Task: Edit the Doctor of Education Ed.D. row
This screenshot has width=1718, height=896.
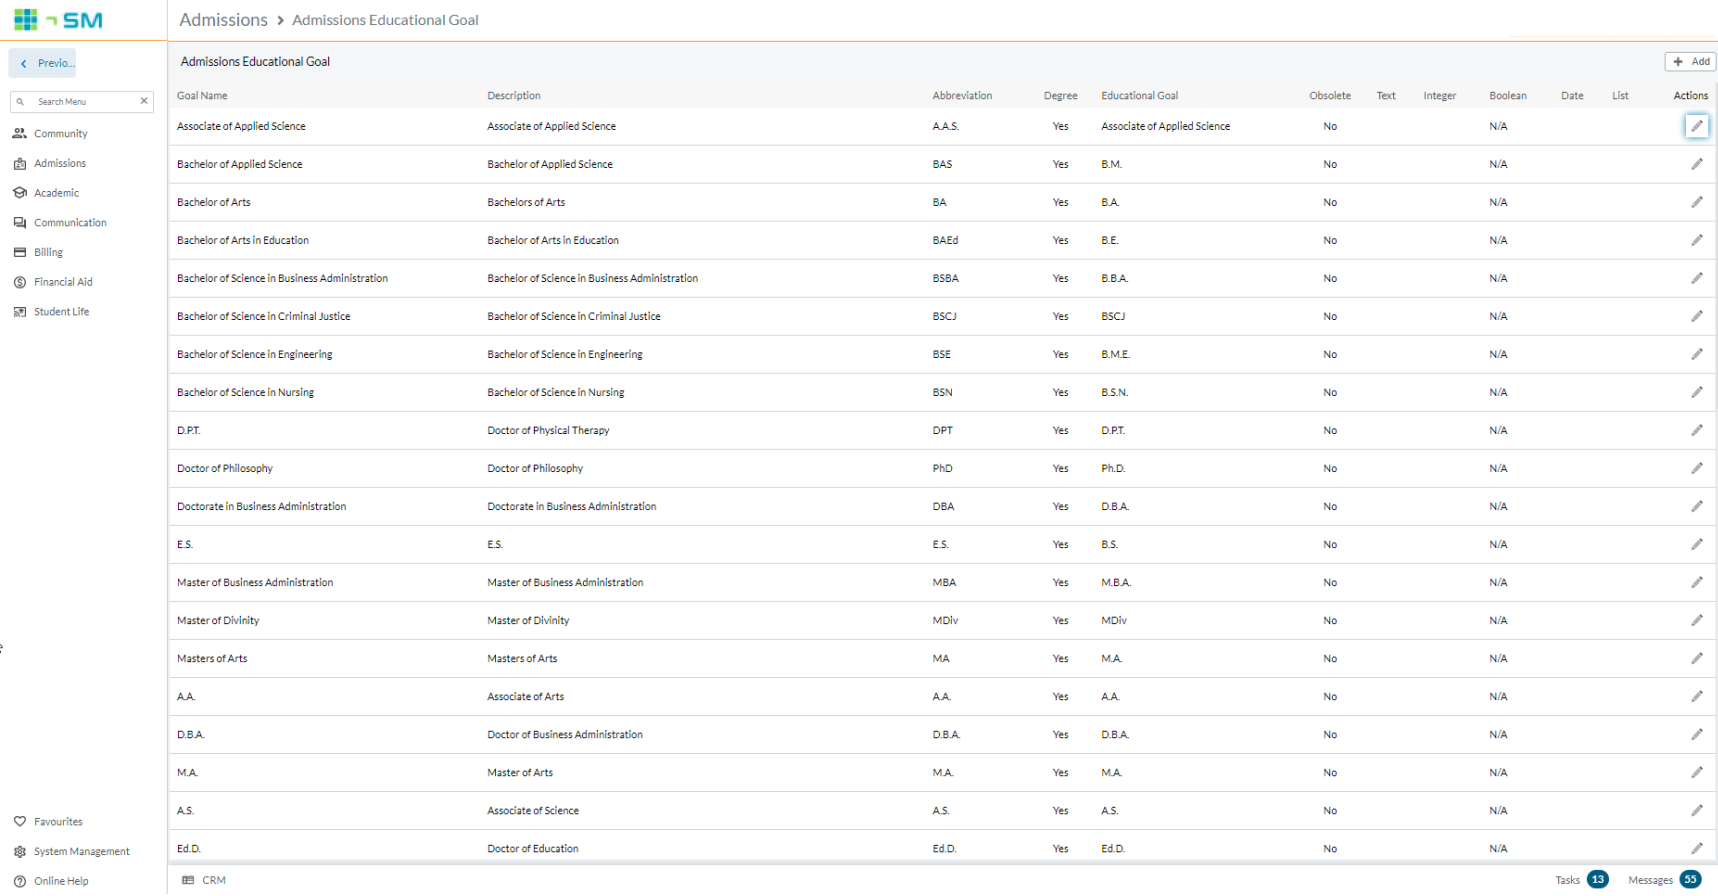Action: [1696, 848]
